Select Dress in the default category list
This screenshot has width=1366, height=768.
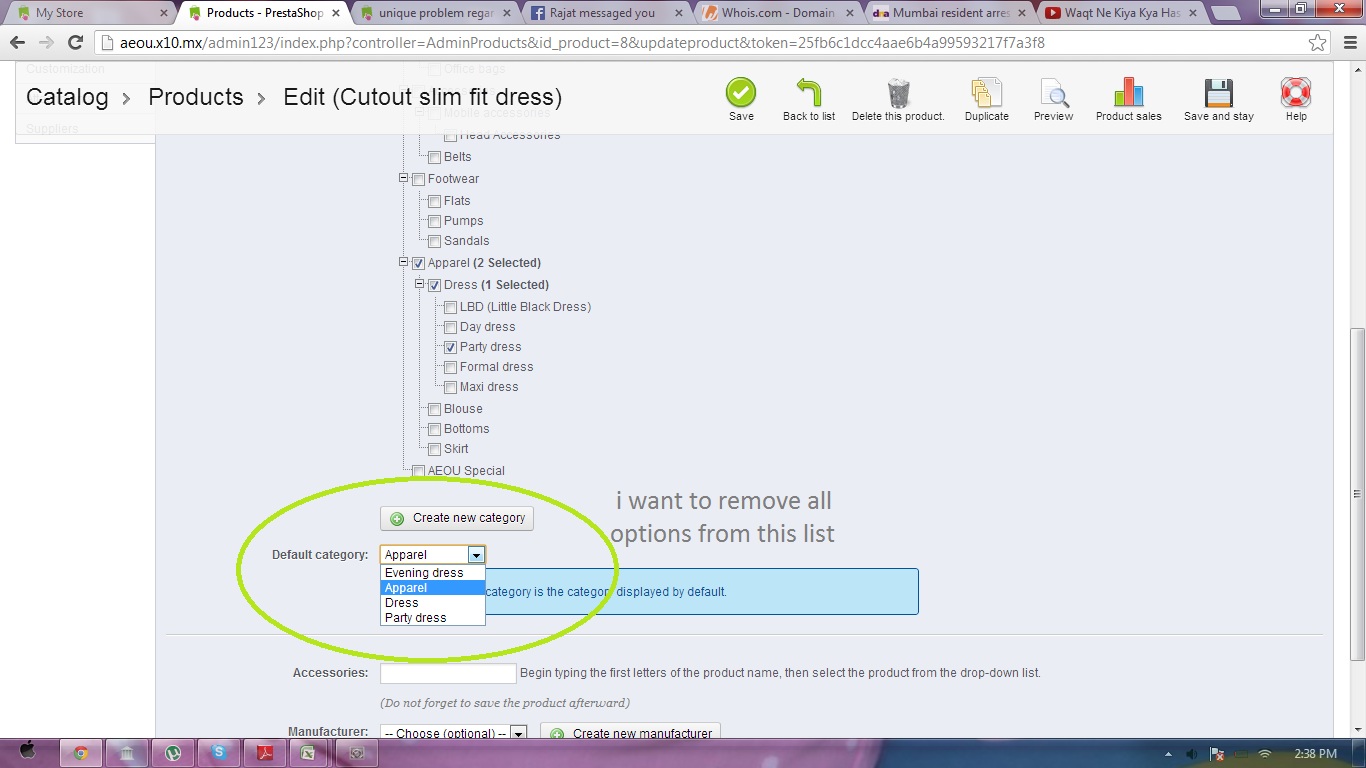[x=433, y=603]
